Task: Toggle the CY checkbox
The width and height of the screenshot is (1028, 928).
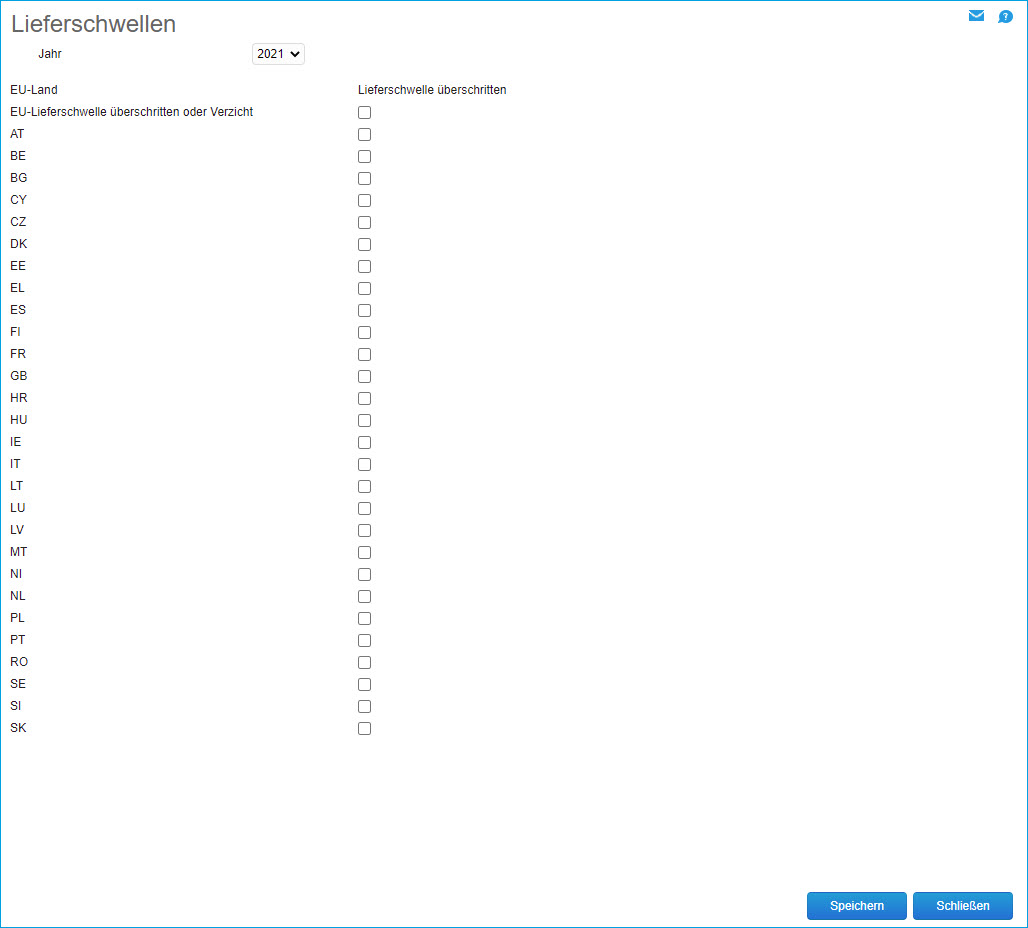Action: point(365,201)
